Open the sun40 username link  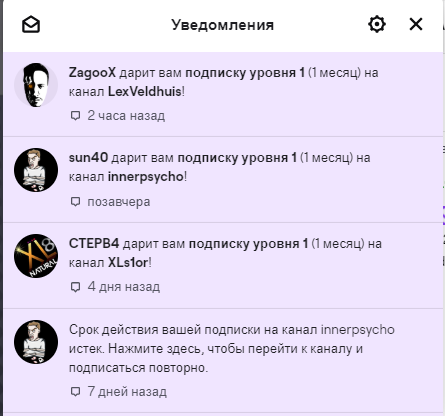[88, 157]
